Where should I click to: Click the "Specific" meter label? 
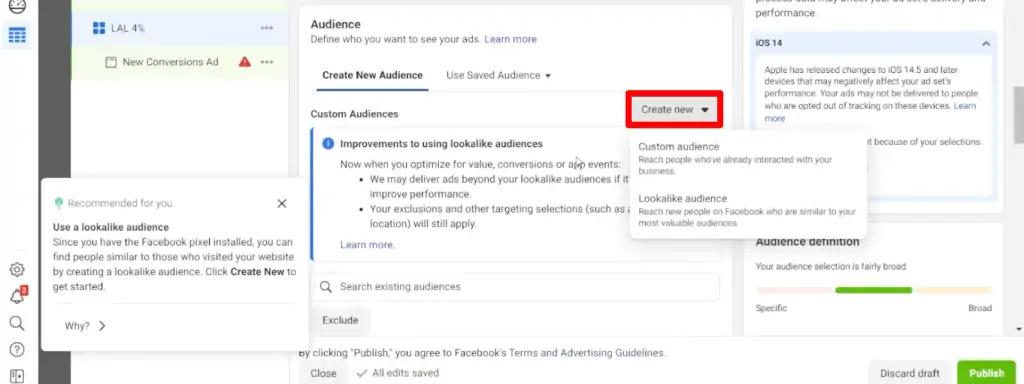point(771,308)
